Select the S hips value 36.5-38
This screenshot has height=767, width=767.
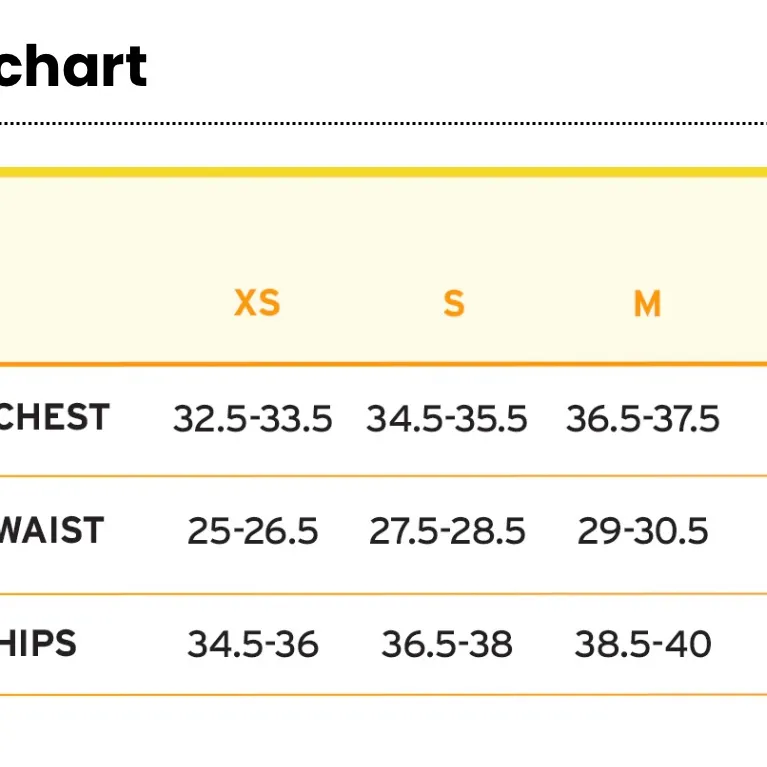[x=446, y=644]
